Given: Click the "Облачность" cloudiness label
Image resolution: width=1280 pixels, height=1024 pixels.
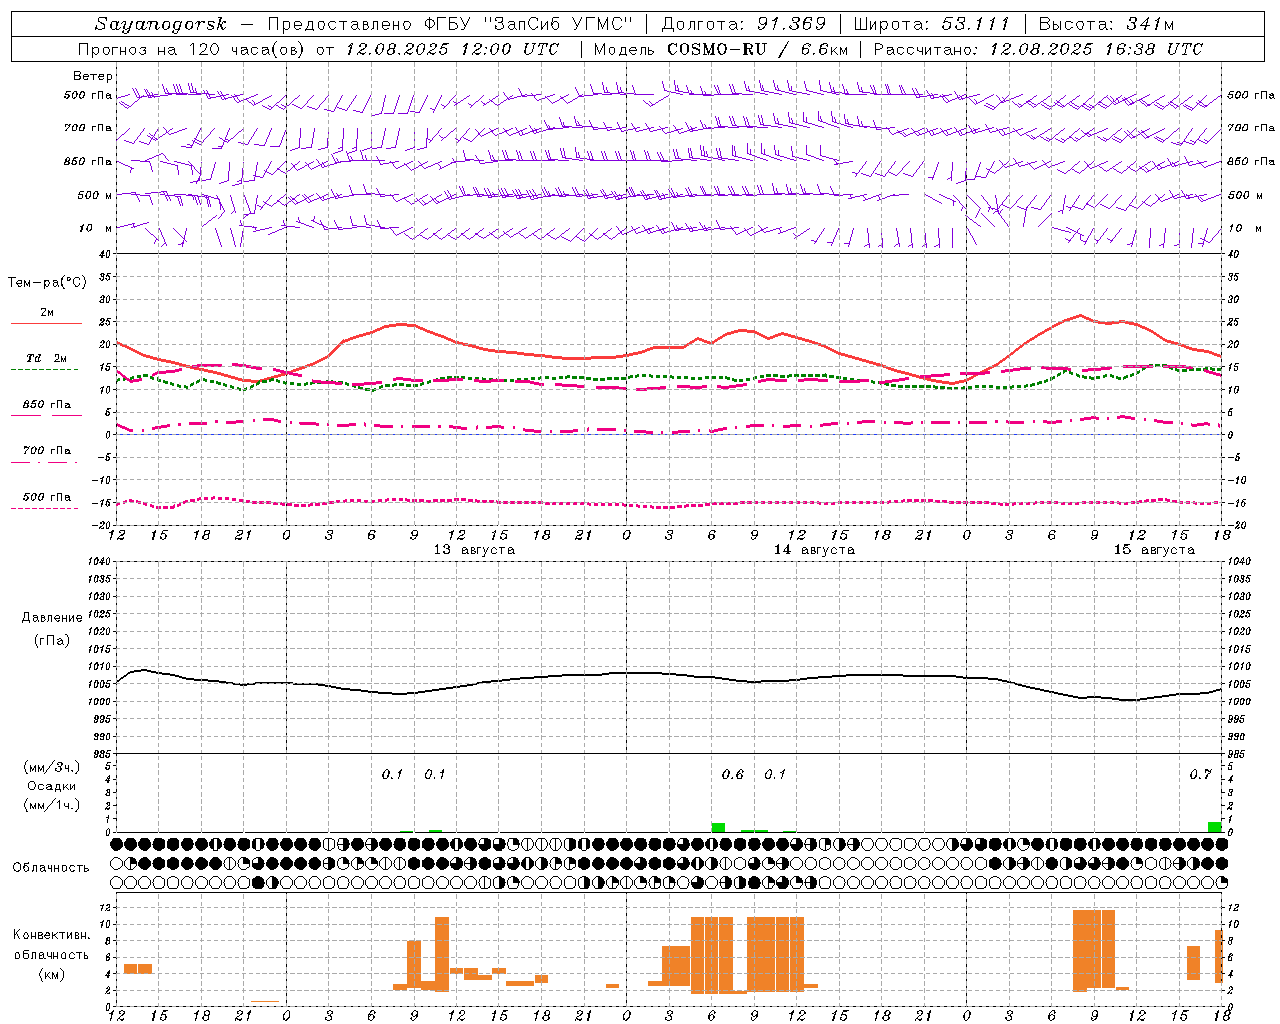Looking at the screenshot, I should [x=51, y=868].
